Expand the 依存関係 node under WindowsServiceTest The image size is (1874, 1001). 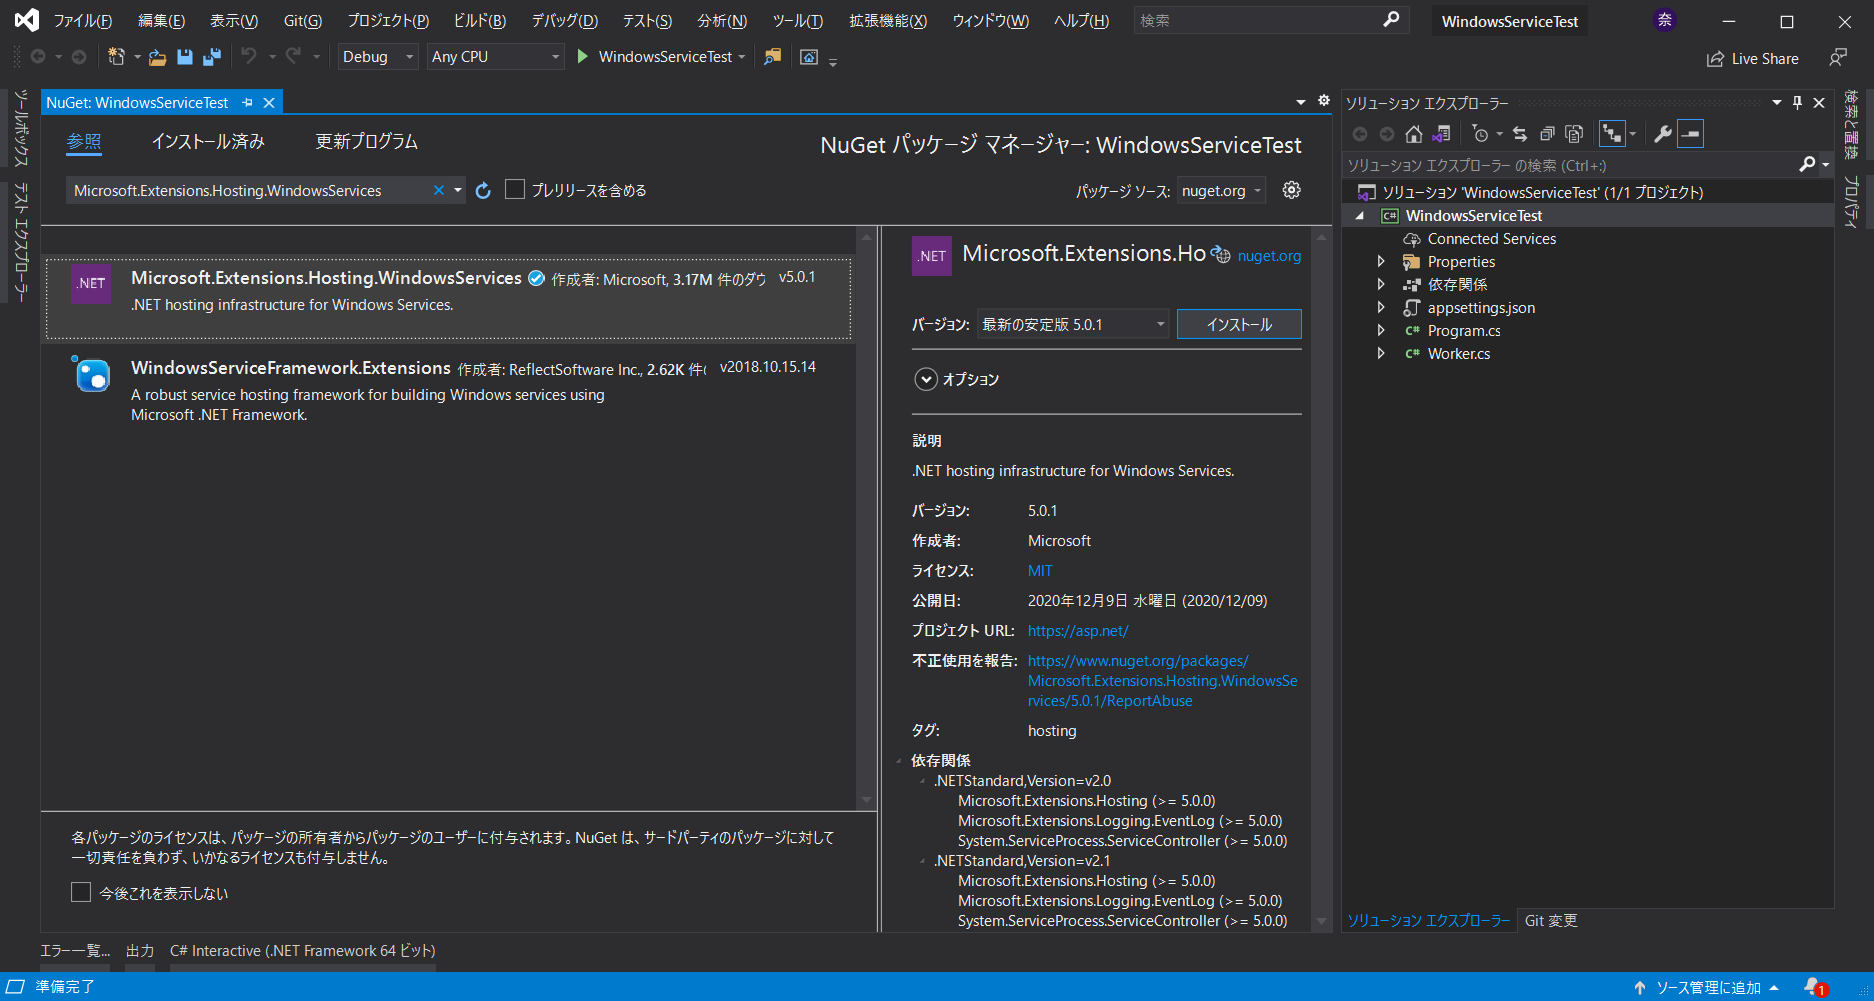click(1381, 284)
